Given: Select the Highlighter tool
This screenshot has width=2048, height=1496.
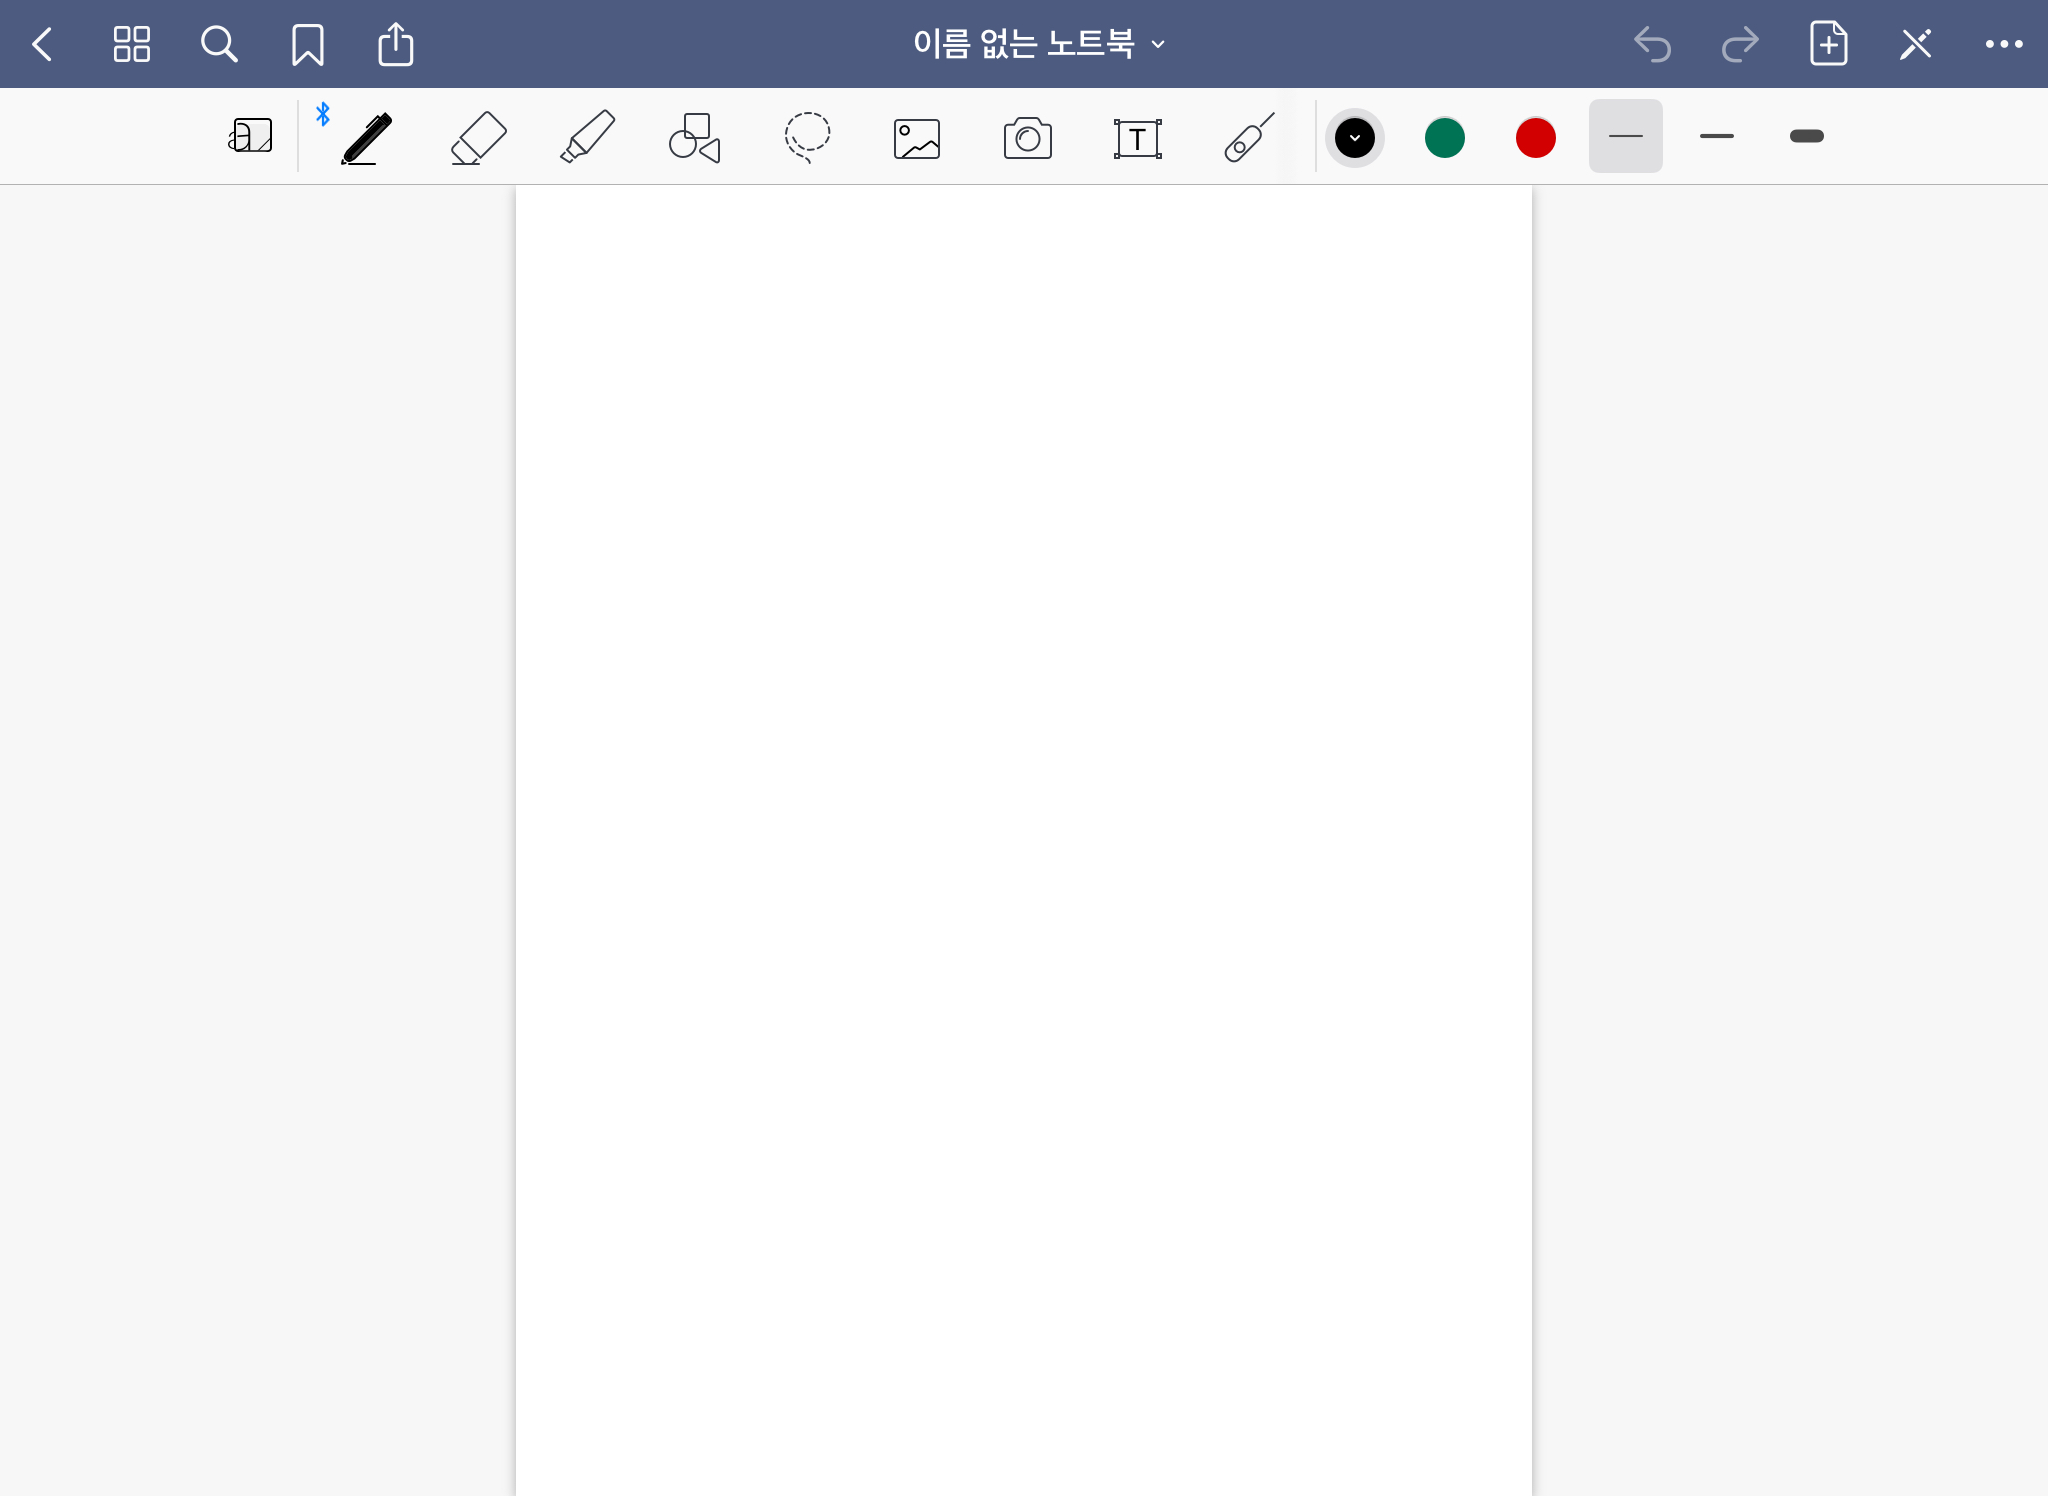Looking at the screenshot, I should coord(587,138).
